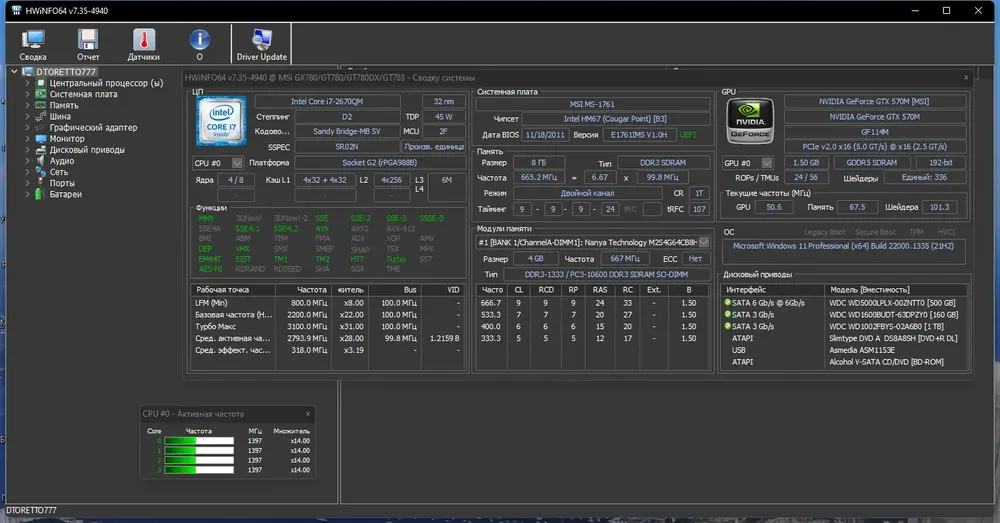Click the Core 3 frequency bar
Image resolution: width=1000 pixels, height=523 pixels.
click(x=199, y=470)
